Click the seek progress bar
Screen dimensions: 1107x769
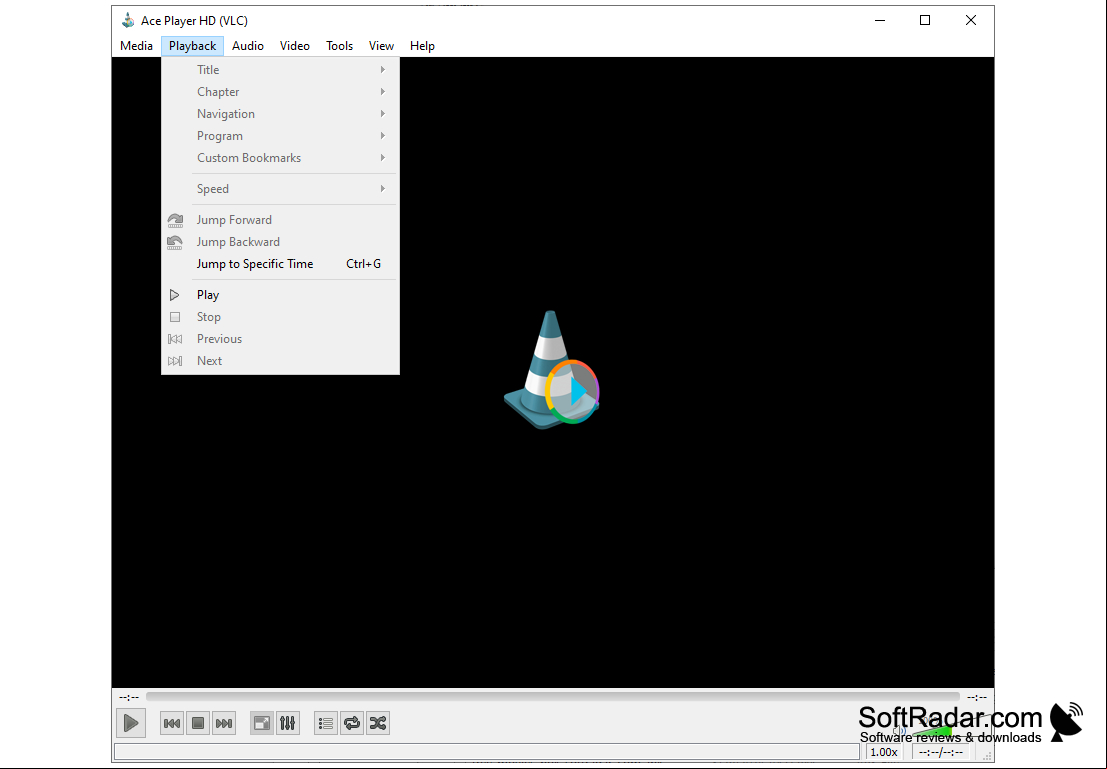coord(553,697)
